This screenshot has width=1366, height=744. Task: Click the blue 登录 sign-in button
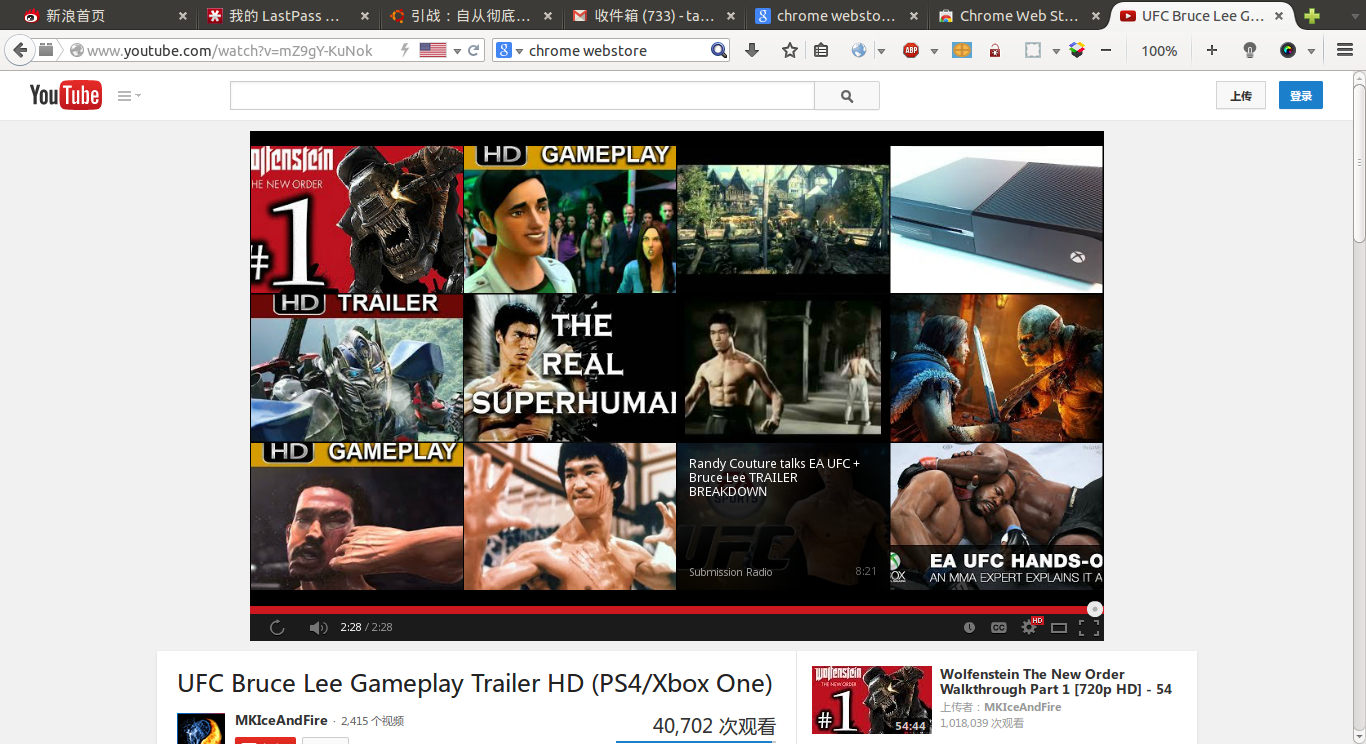tap(1301, 96)
